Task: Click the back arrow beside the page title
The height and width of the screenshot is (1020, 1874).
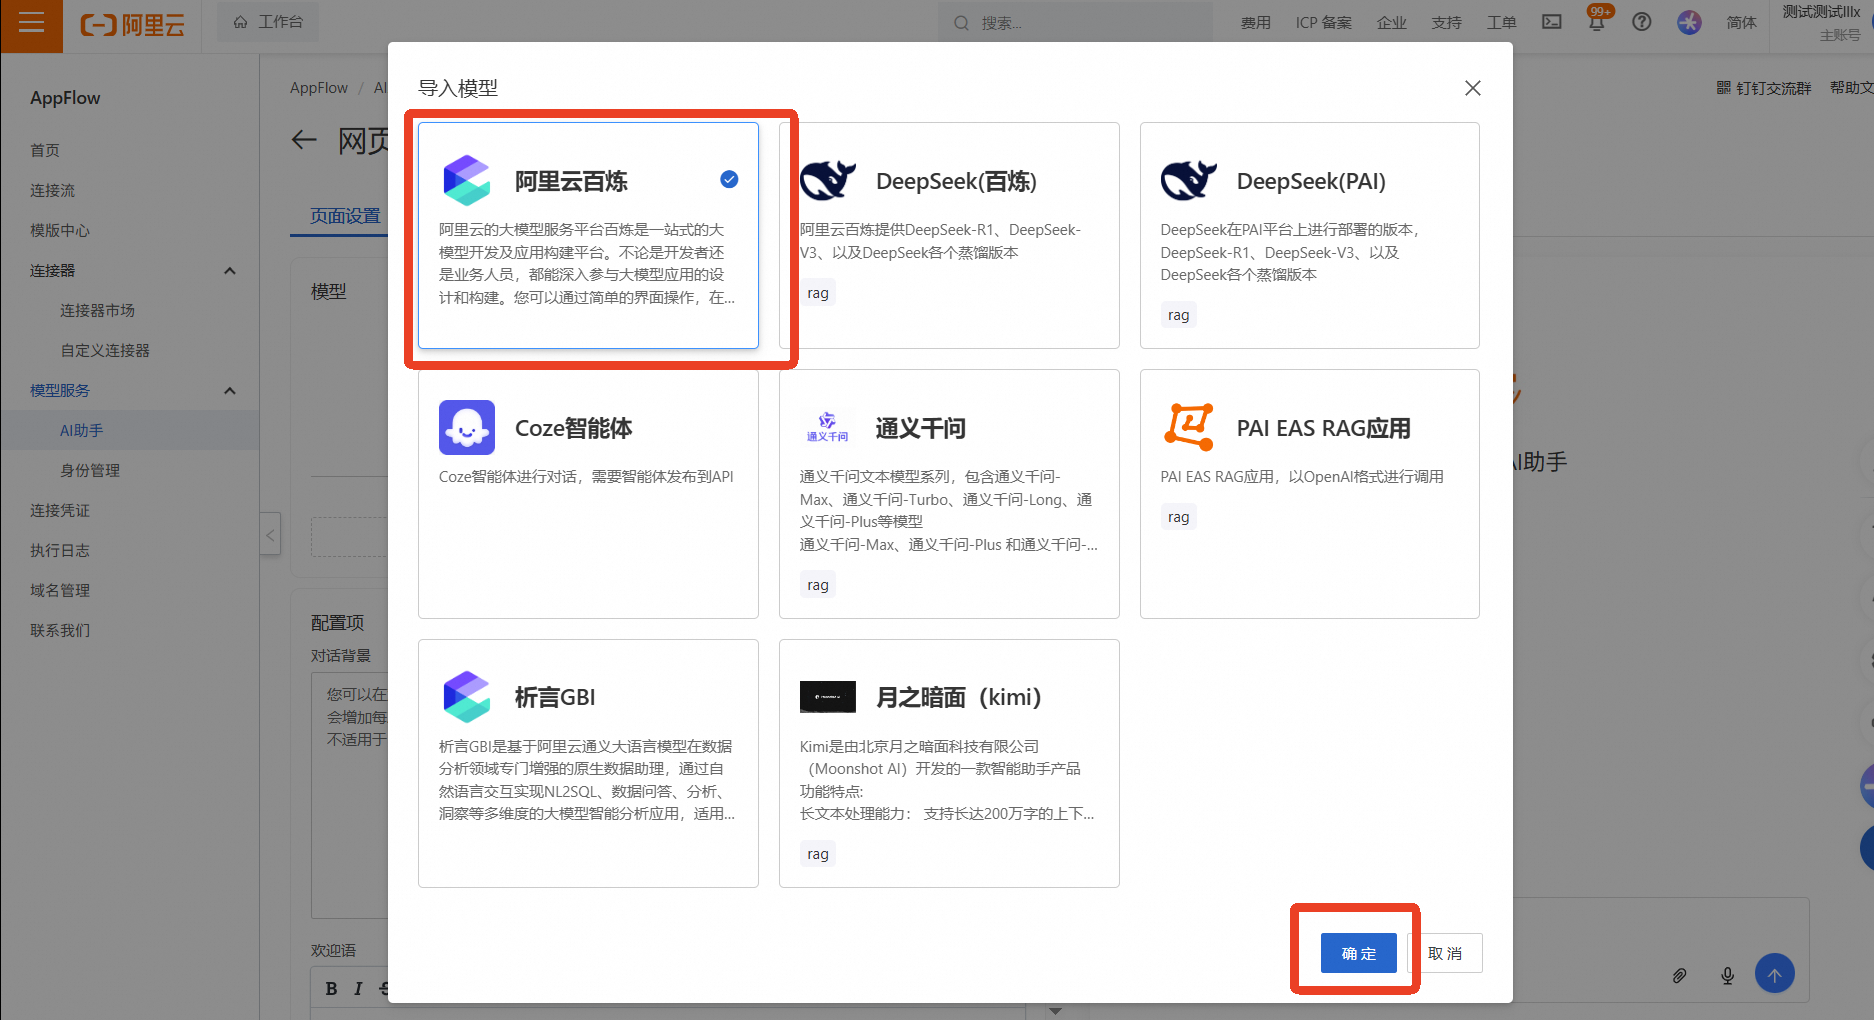Action: pos(304,140)
